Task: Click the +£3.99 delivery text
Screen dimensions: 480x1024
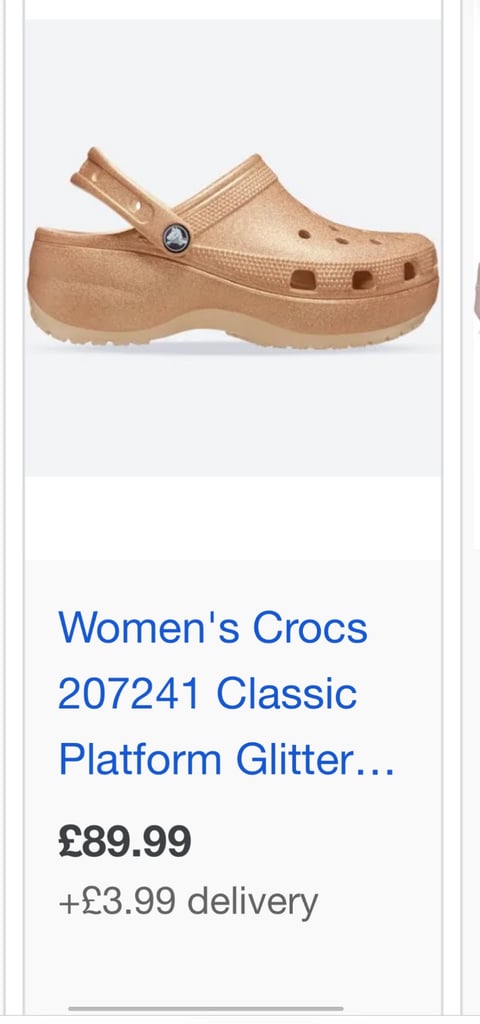Action: 188,902
